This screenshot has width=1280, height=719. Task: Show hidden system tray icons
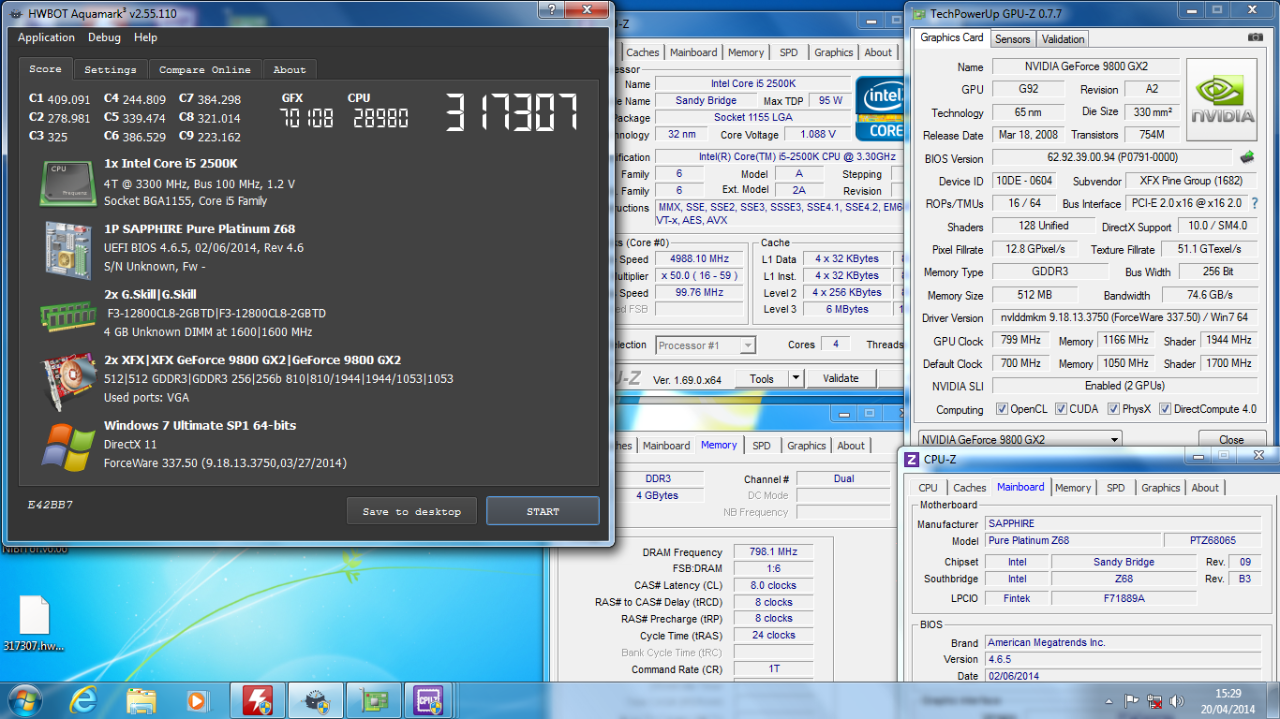[x=1109, y=701]
